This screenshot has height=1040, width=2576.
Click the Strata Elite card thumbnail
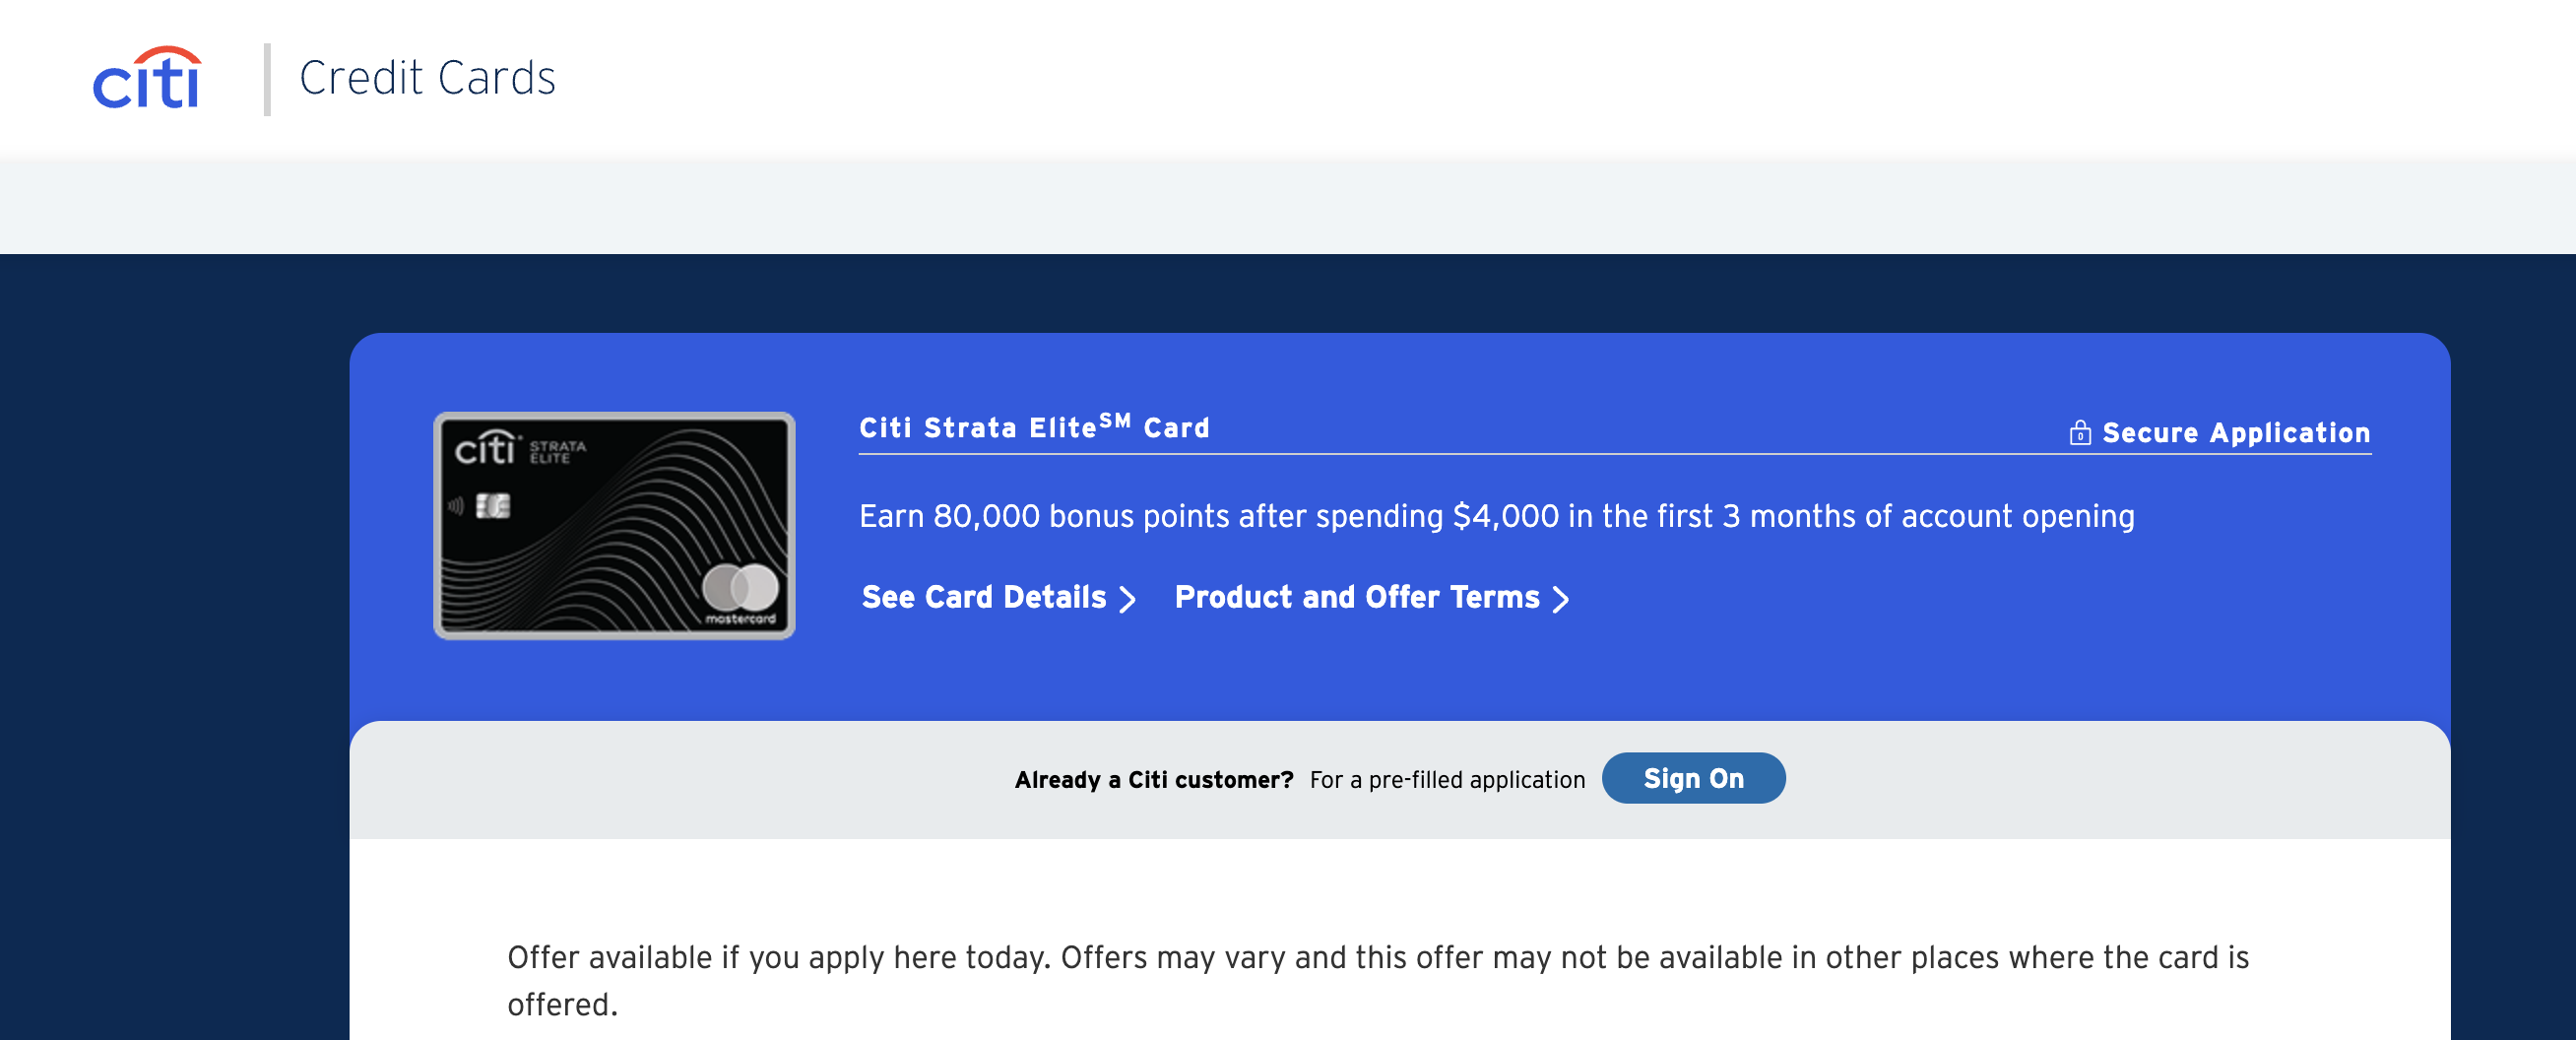click(614, 525)
